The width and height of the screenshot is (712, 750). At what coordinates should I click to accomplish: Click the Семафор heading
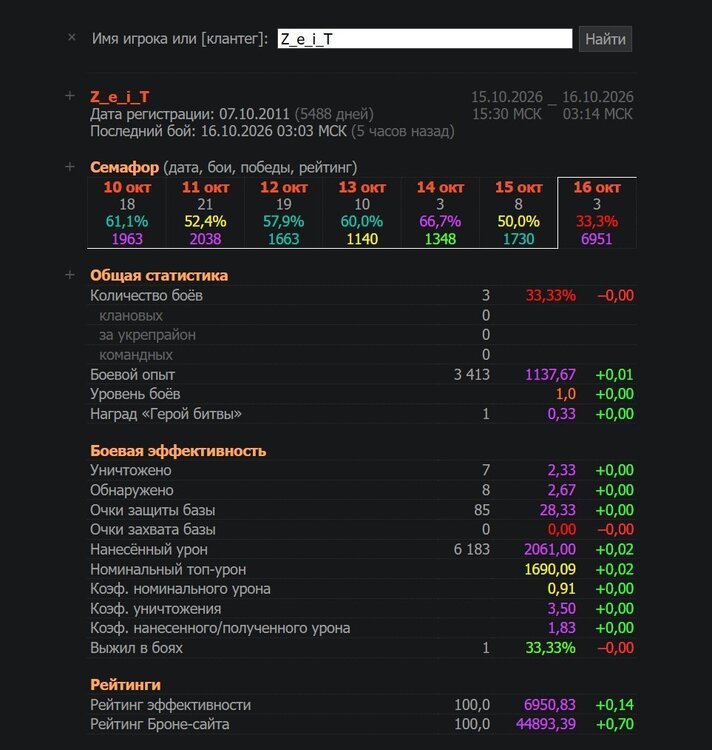coord(124,167)
